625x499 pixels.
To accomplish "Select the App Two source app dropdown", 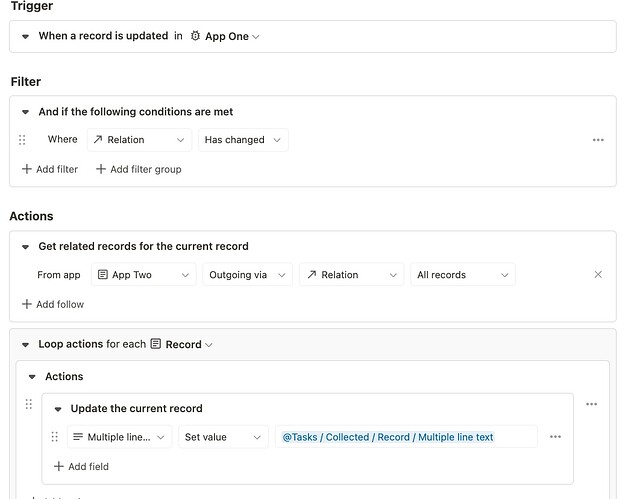I will pos(143,275).
